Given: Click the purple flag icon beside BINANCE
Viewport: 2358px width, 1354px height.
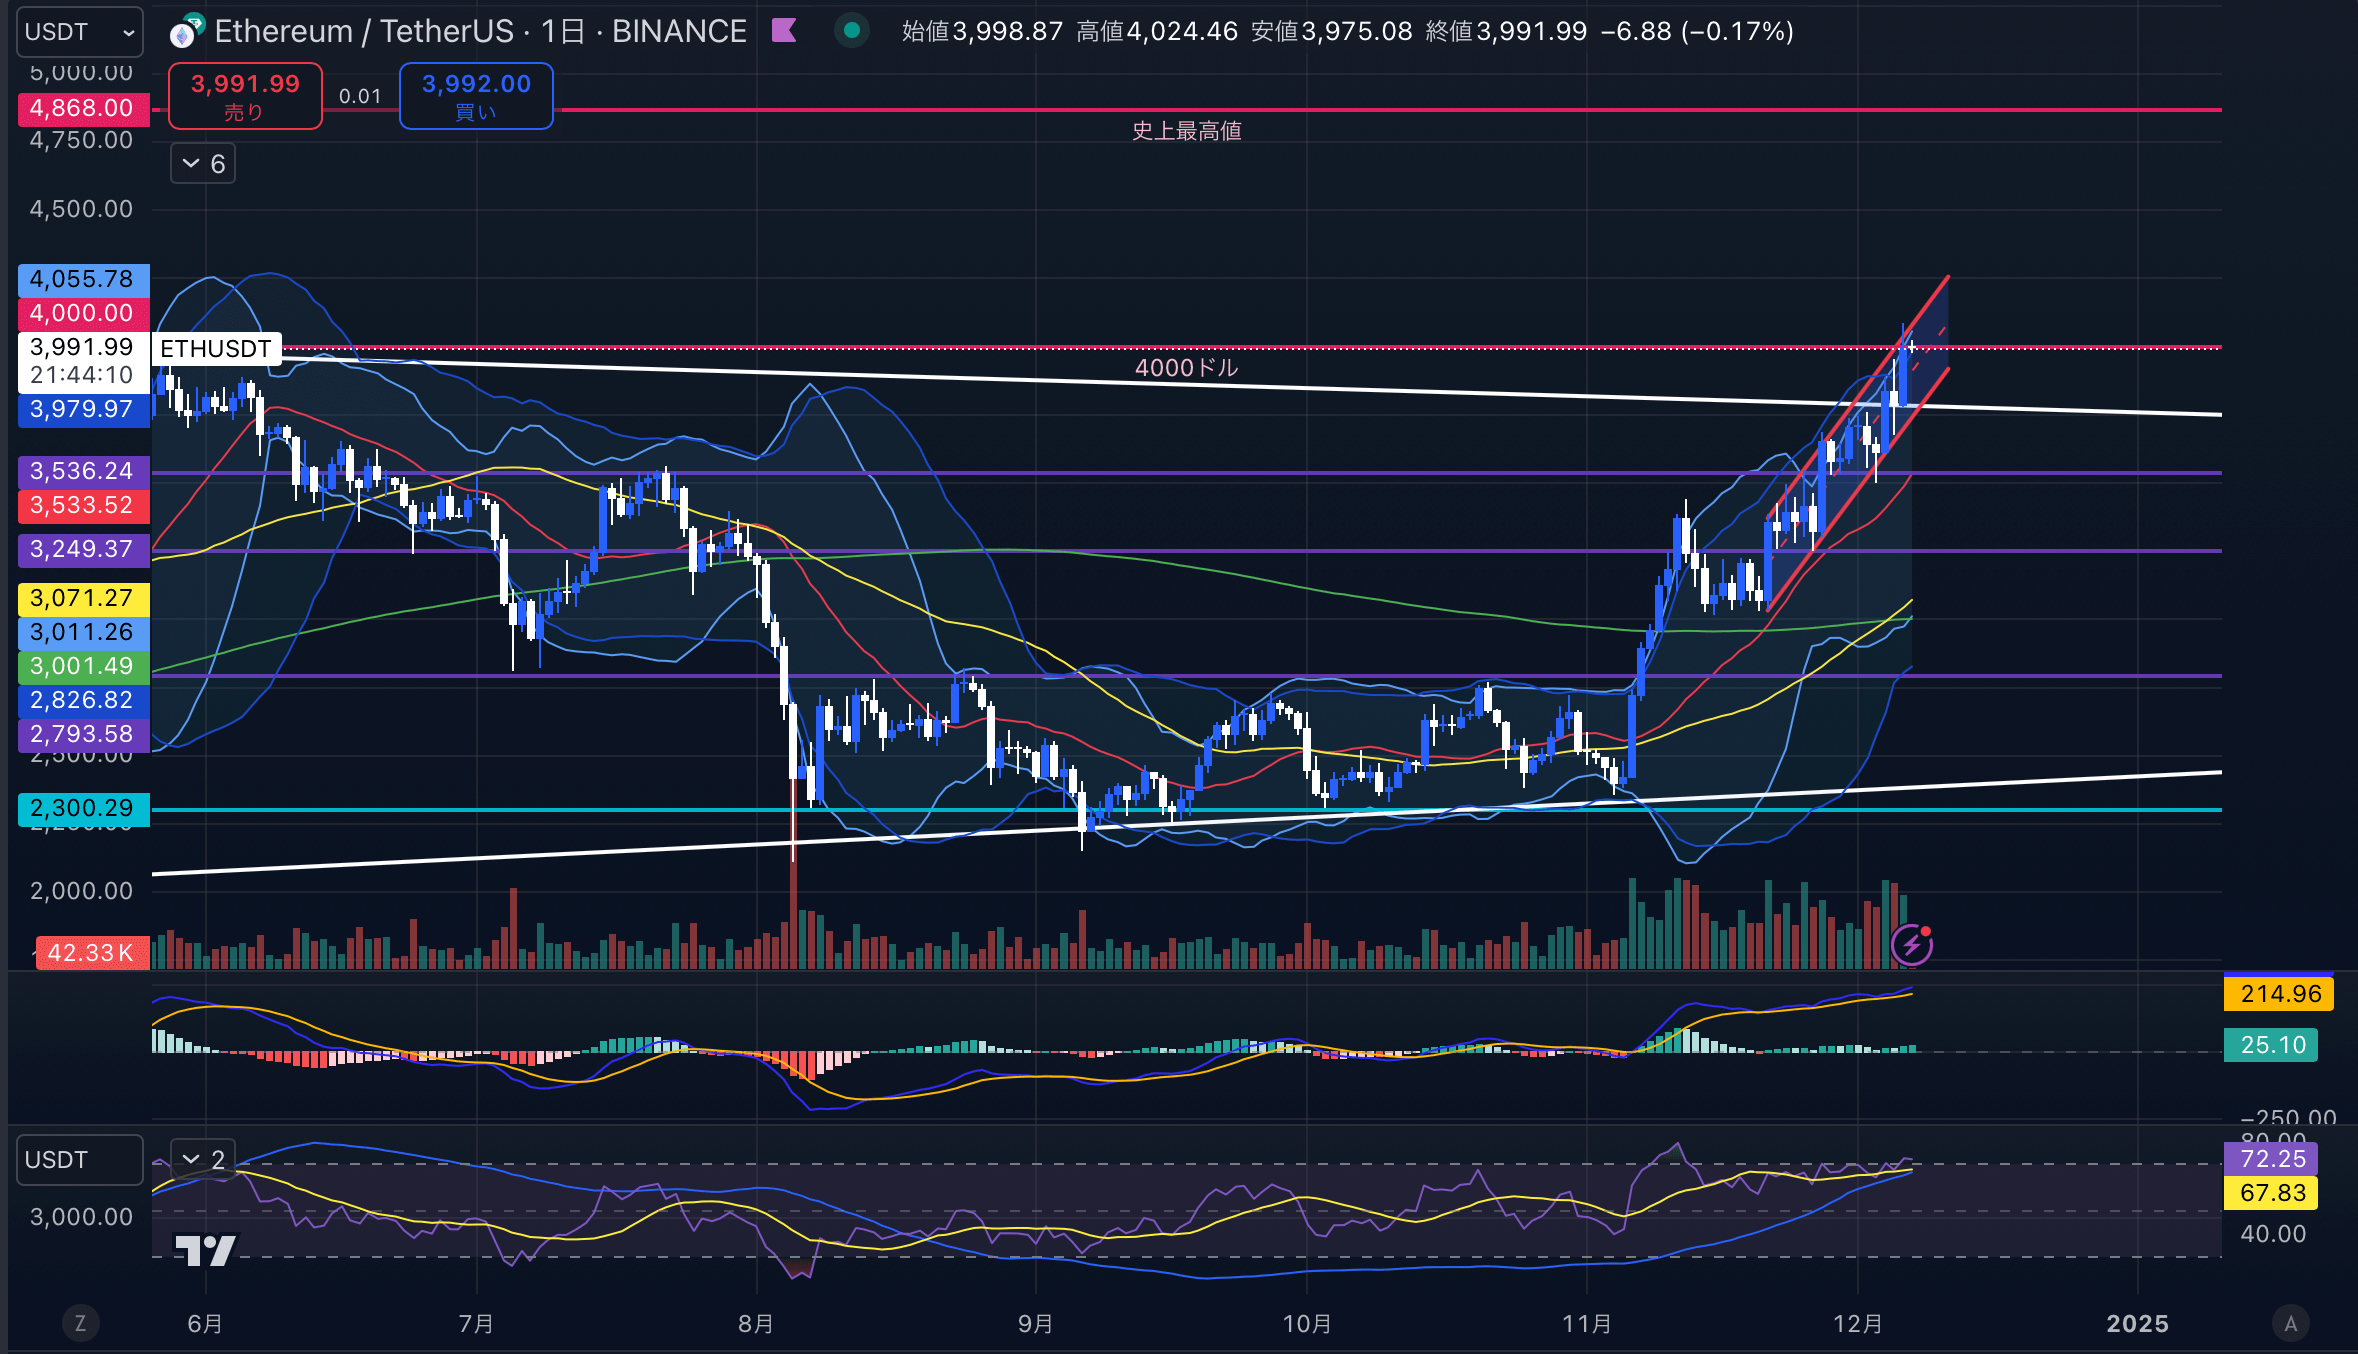Looking at the screenshot, I should click(x=785, y=31).
